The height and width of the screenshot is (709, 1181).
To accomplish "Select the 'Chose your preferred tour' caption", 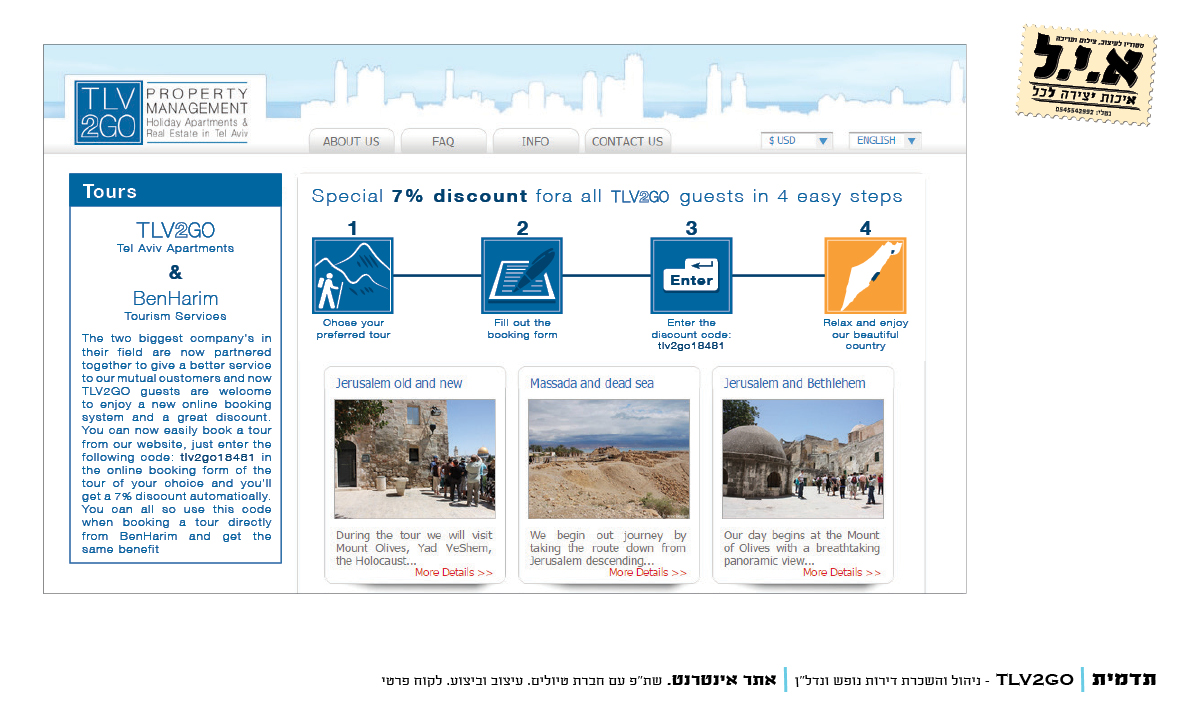I will pos(353,329).
